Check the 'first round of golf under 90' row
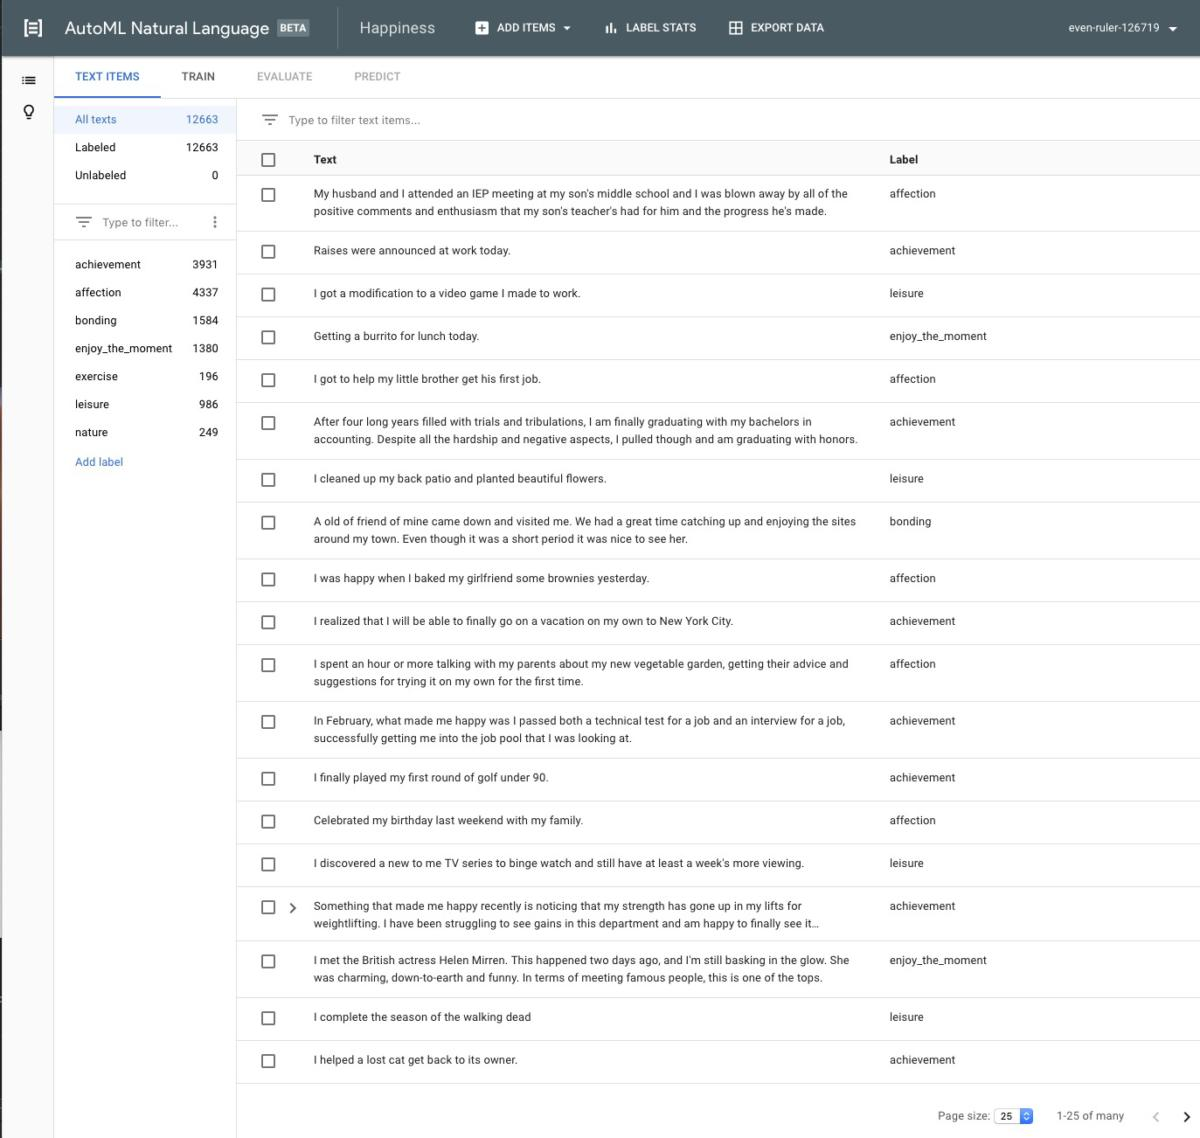This screenshot has width=1200, height=1138. (x=268, y=778)
